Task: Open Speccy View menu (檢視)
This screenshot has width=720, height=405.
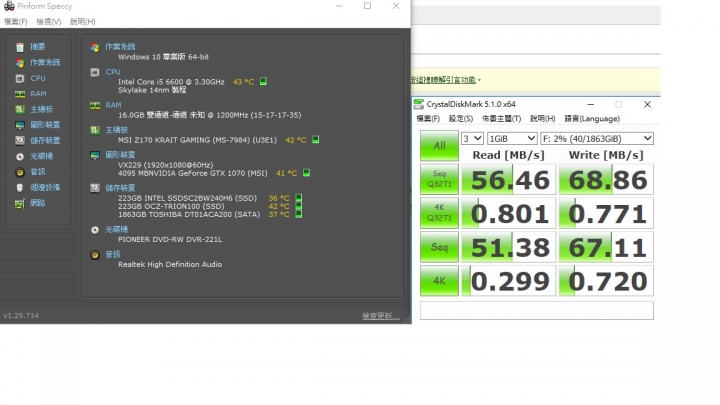Action: coord(49,22)
